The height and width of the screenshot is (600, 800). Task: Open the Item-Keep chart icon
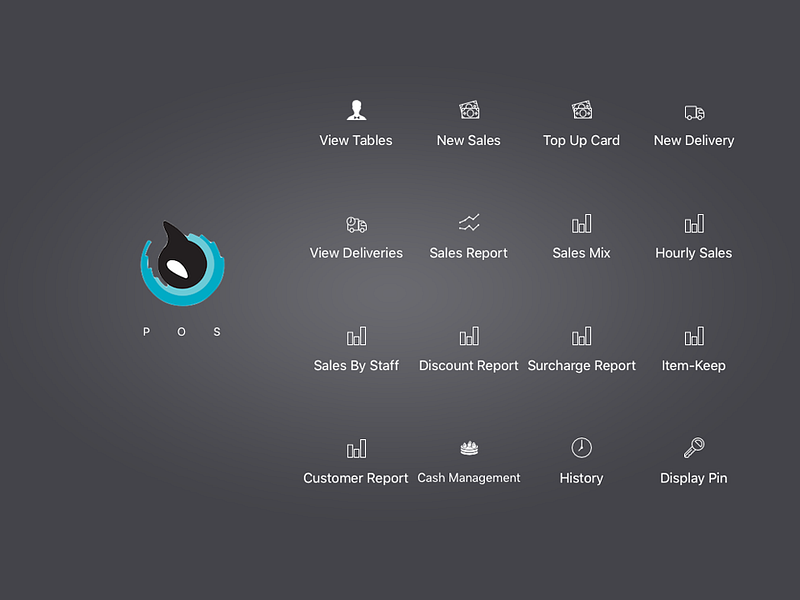[694, 336]
